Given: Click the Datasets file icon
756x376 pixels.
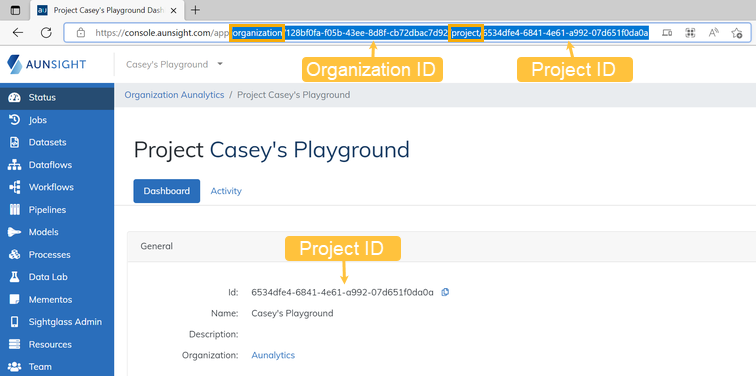Looking at the screenshot, I should pos(14,142).
